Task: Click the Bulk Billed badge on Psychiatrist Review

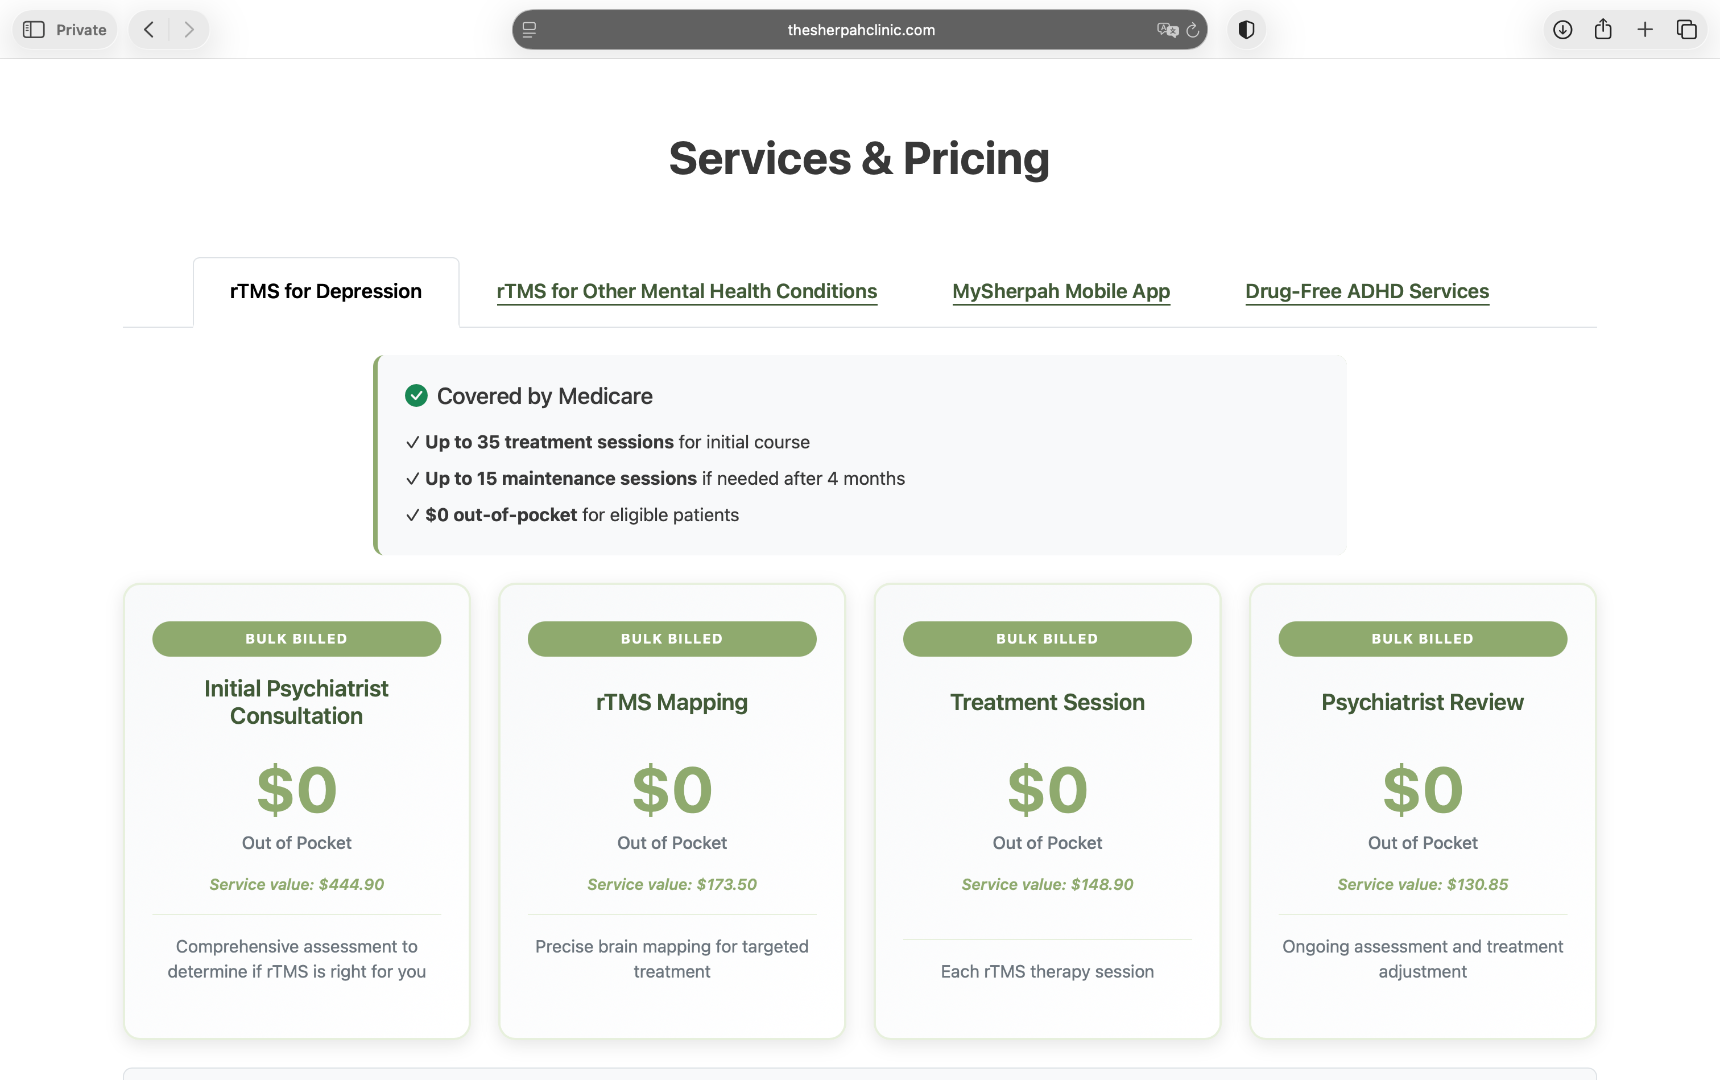Action: 1422,639
